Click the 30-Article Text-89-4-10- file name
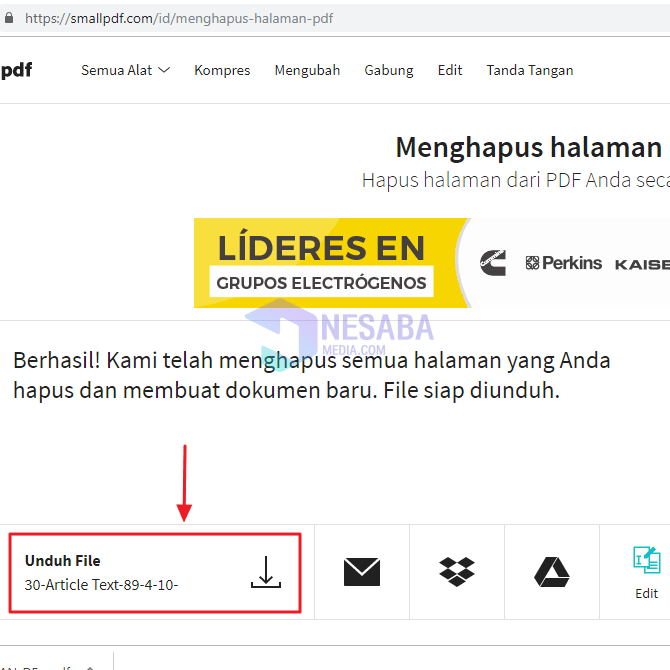The width and height of the screenshot is (670, 670). [x=101, y=585]
